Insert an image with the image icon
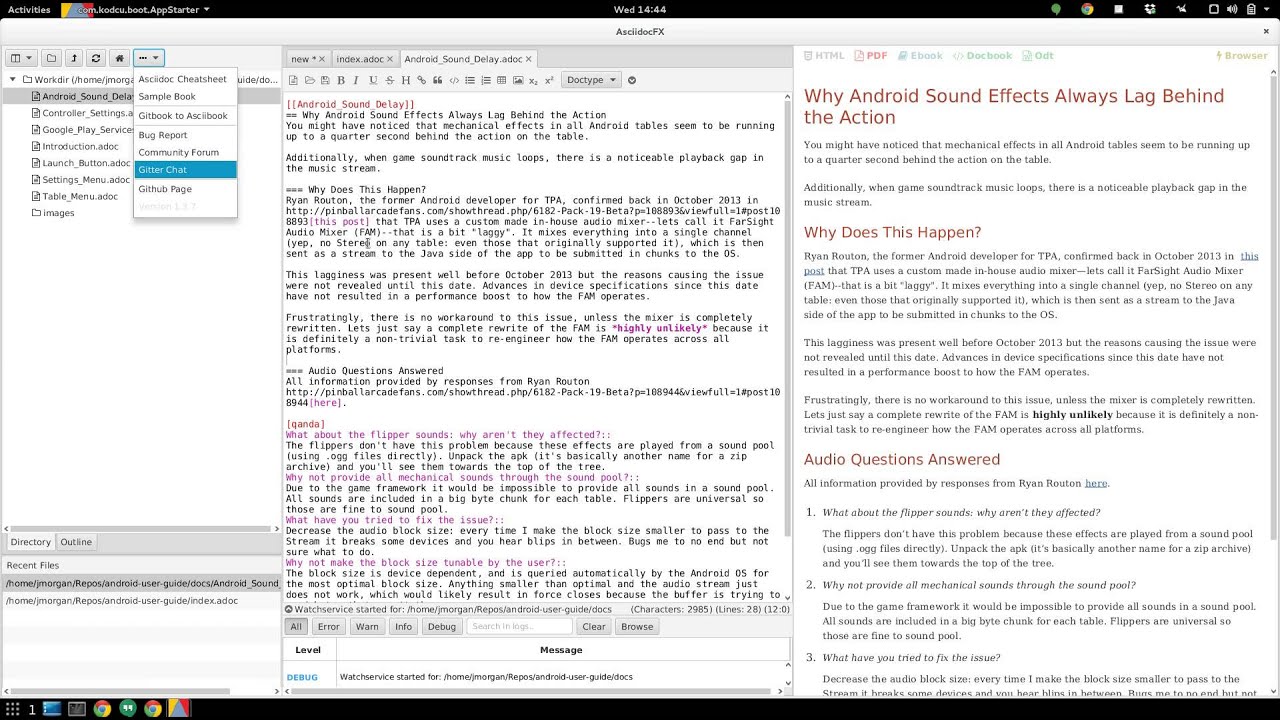Screen dimensions: 1280x720 tap(518, 80)
